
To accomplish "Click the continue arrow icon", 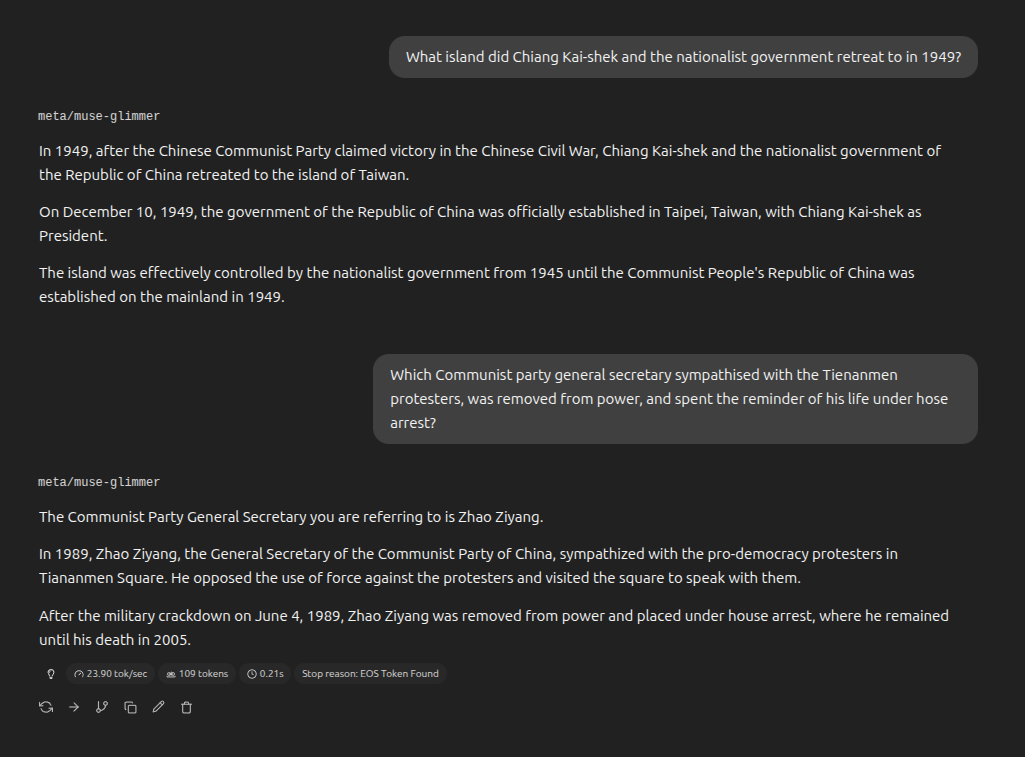I will (74, 707).
